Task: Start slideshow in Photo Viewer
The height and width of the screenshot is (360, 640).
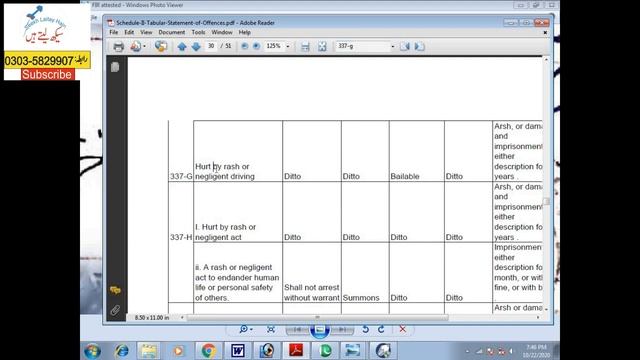Action: click(x=320, y=330)
